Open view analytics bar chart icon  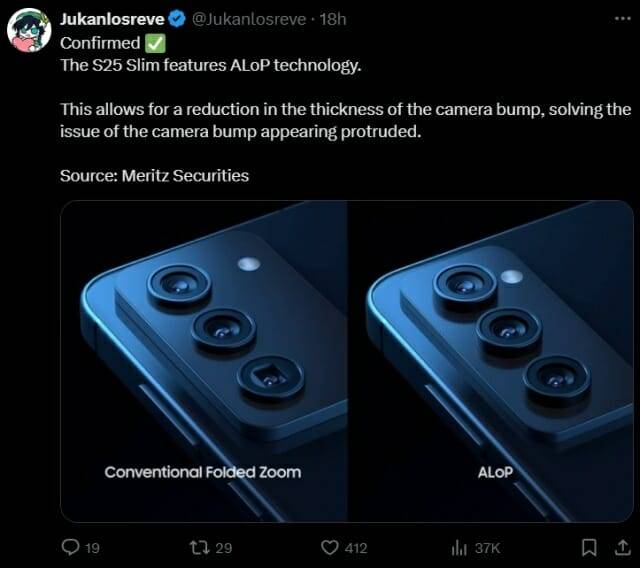coord(459,548)
